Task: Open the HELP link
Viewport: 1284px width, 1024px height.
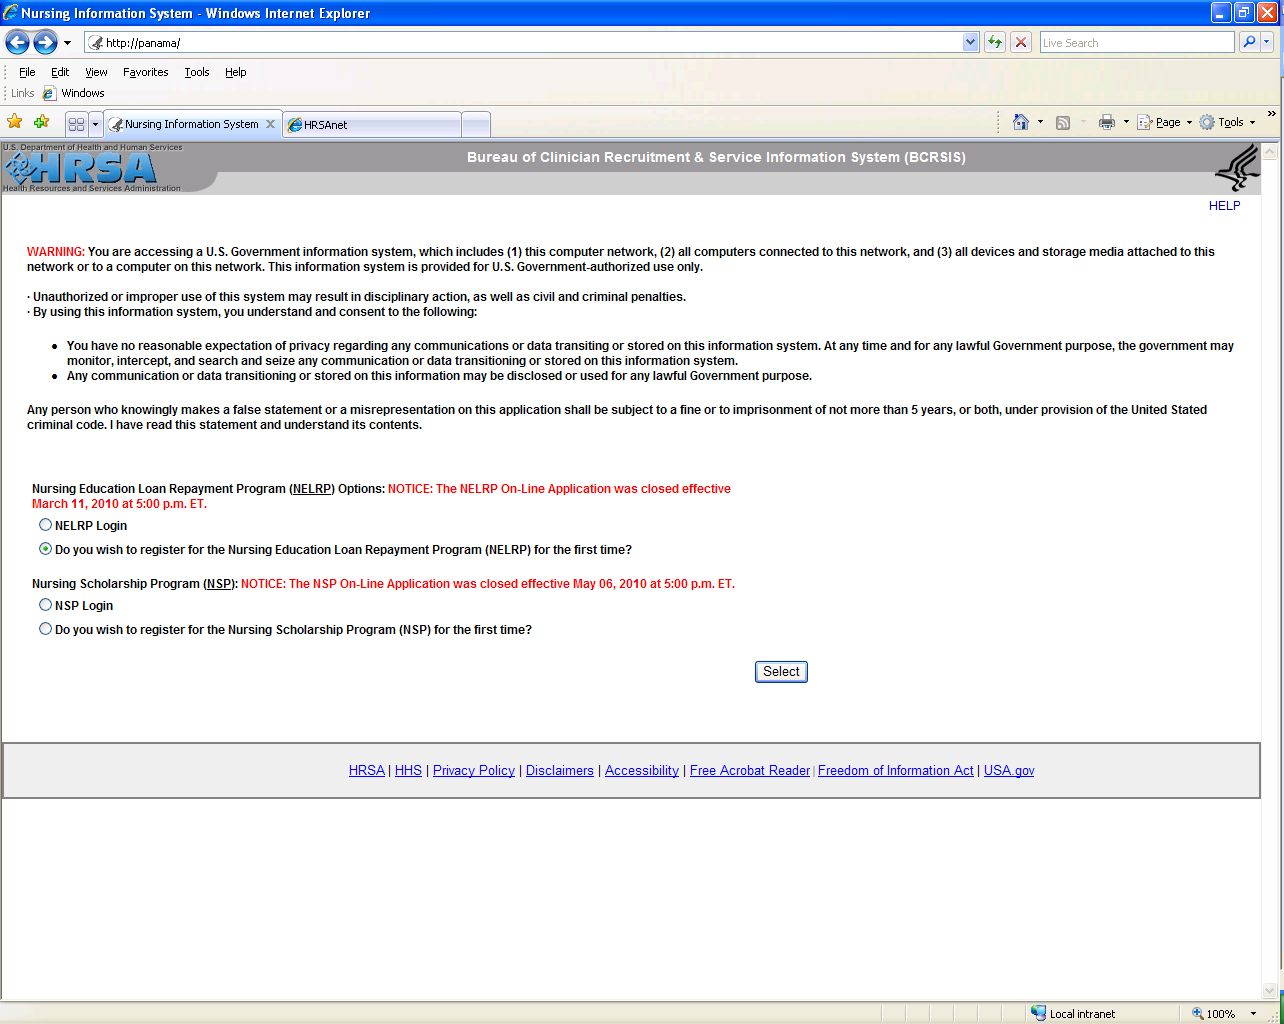Action: (x=1224, y=205)
